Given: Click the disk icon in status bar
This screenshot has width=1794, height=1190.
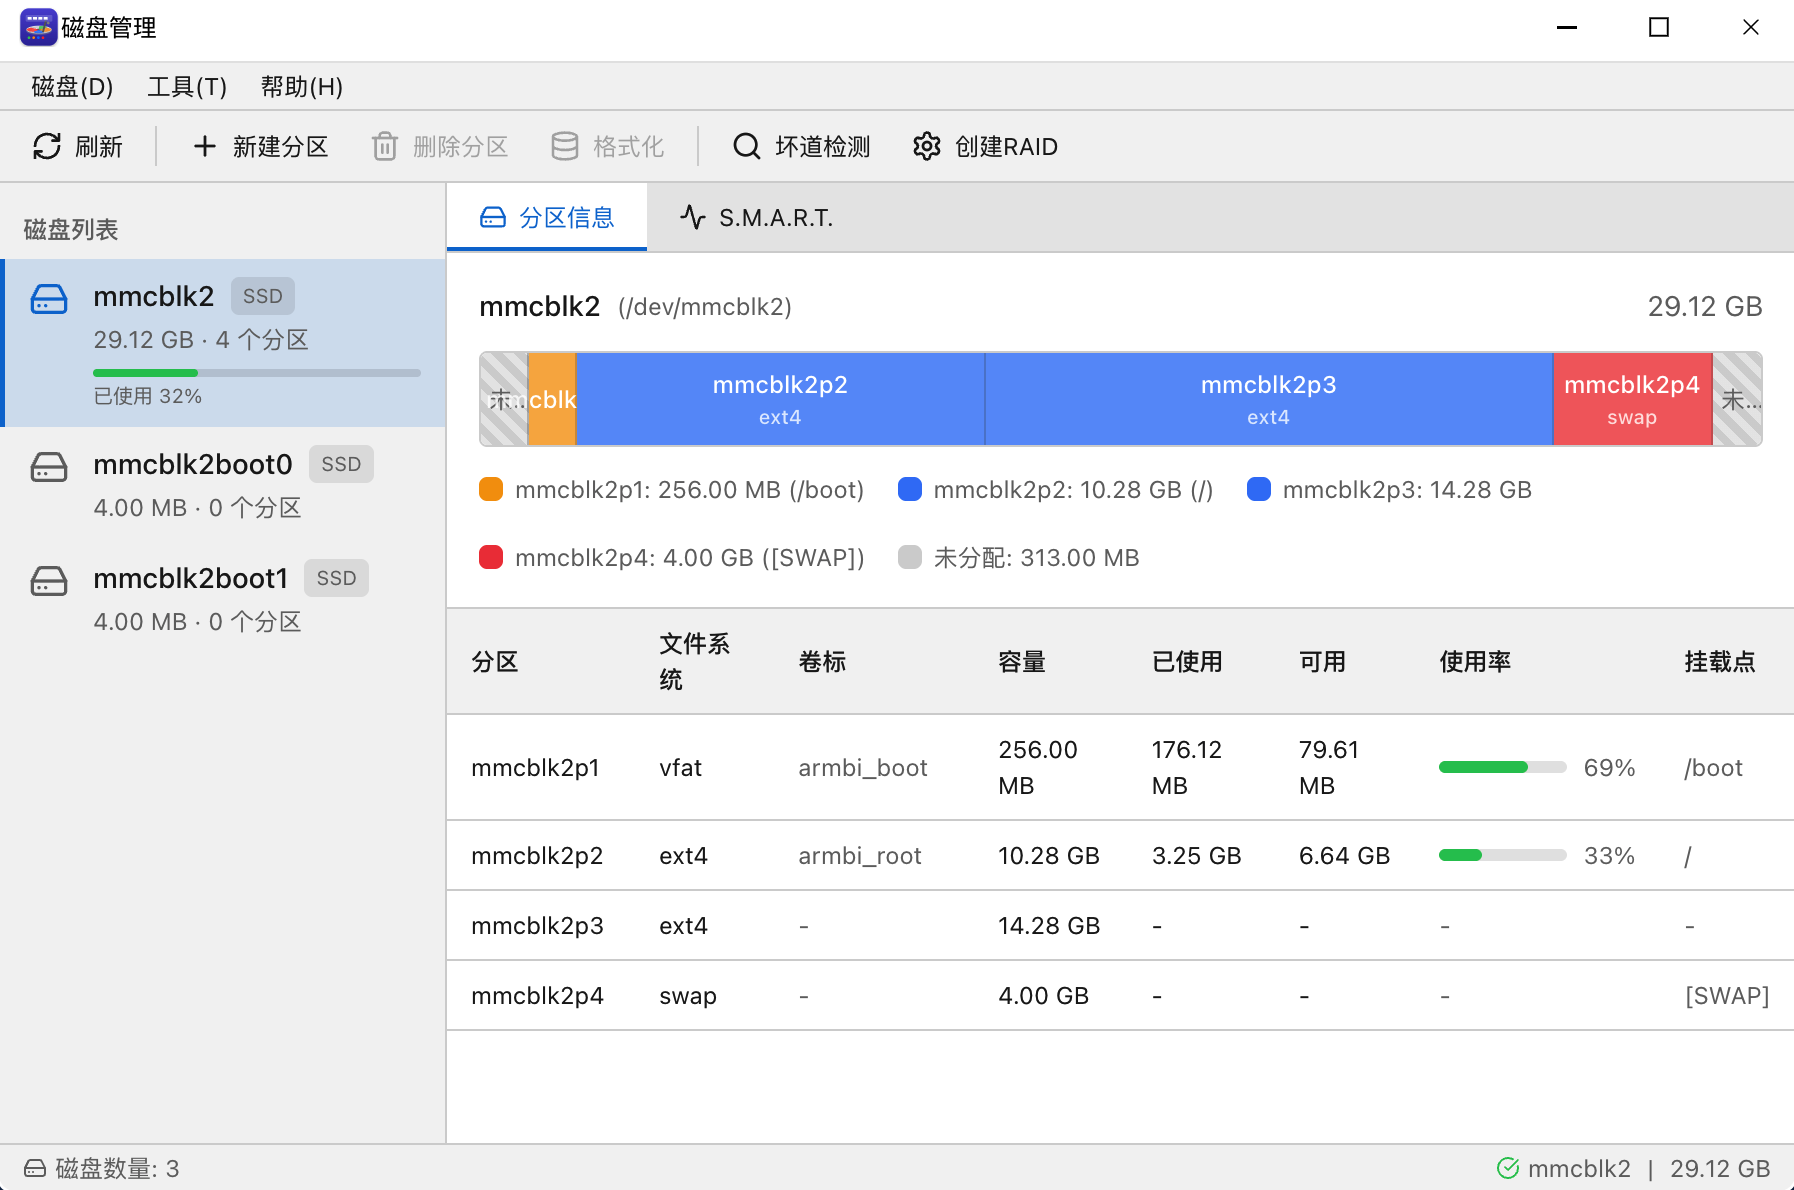Looking at the screenshot, I should tap(35, 1168).
